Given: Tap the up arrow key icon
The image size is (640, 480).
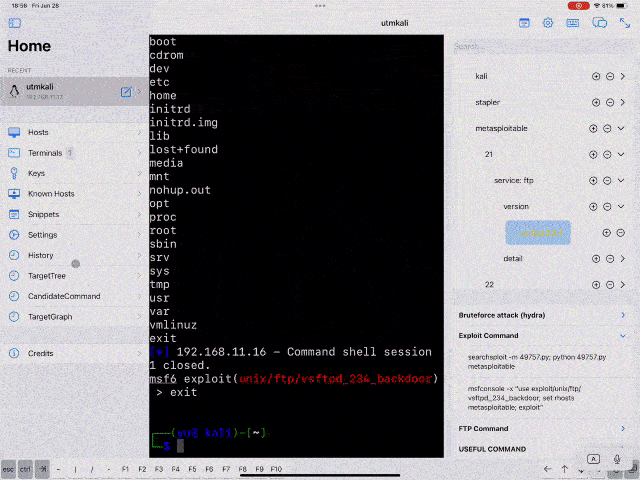Looking at the screenshot, I should point(564,469).
